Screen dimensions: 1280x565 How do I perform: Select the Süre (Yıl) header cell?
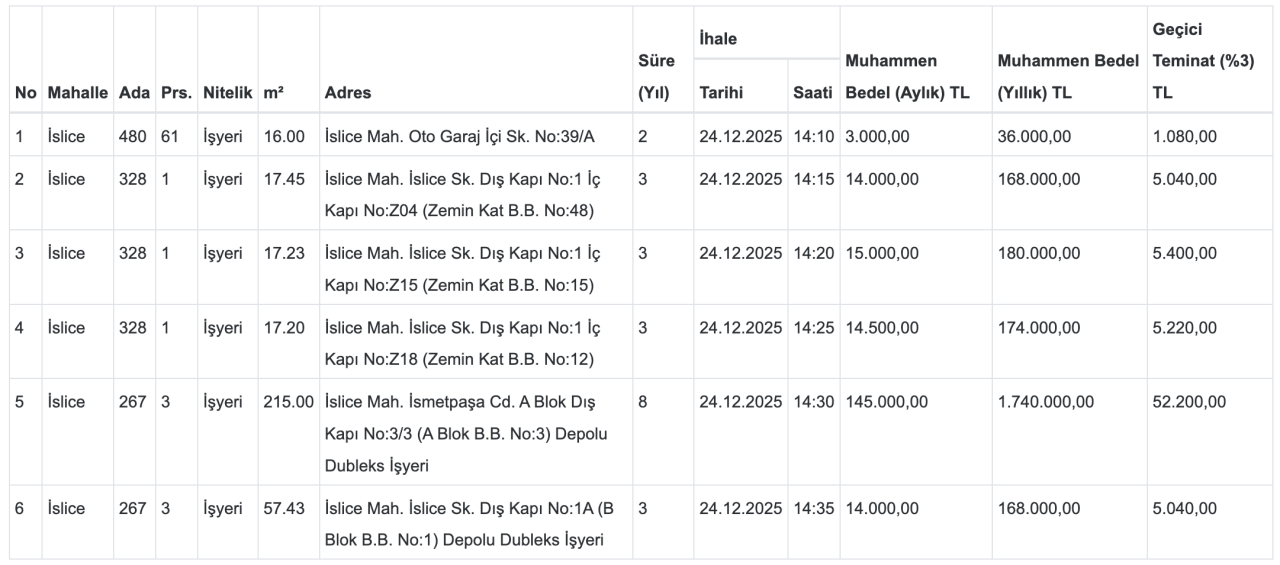point(655,77)
